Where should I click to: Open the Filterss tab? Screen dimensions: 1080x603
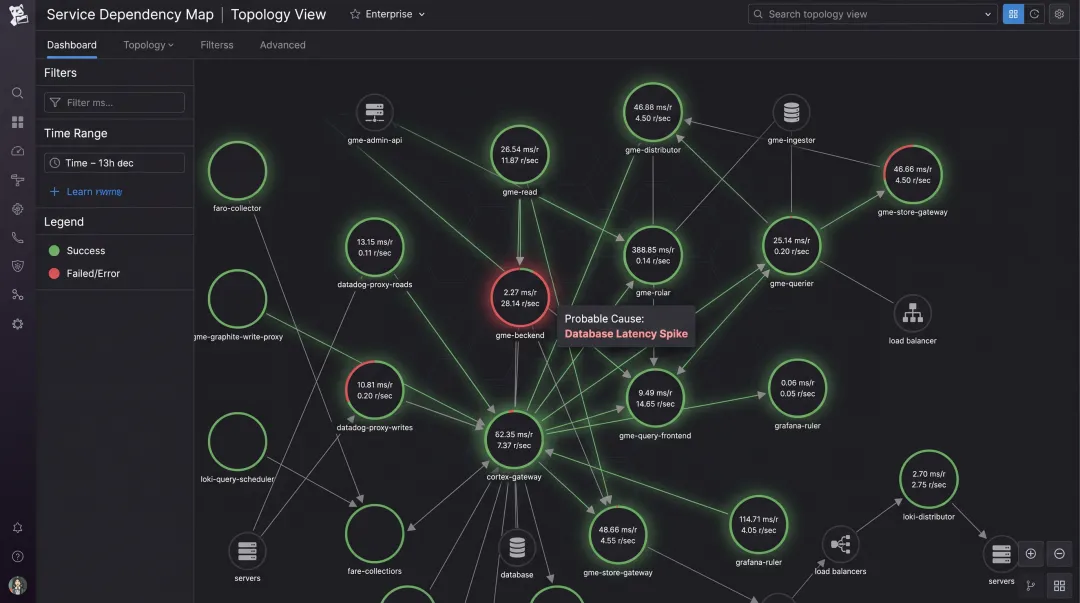coord(217,45)
